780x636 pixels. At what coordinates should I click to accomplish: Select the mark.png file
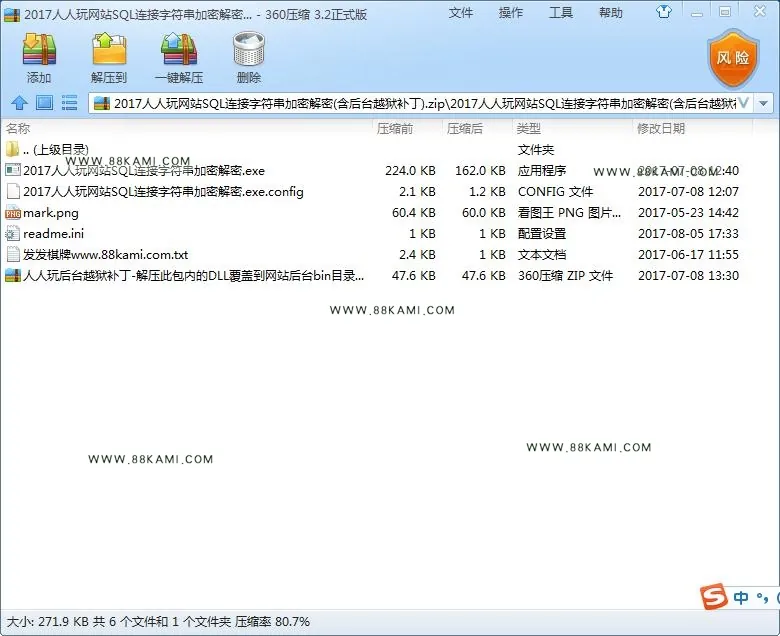[x=51, y=213]
